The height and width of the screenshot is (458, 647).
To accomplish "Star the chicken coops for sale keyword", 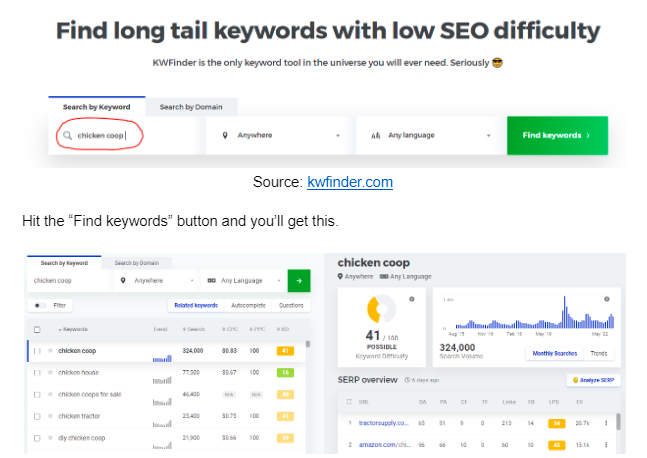I will [x=50, y=394].
